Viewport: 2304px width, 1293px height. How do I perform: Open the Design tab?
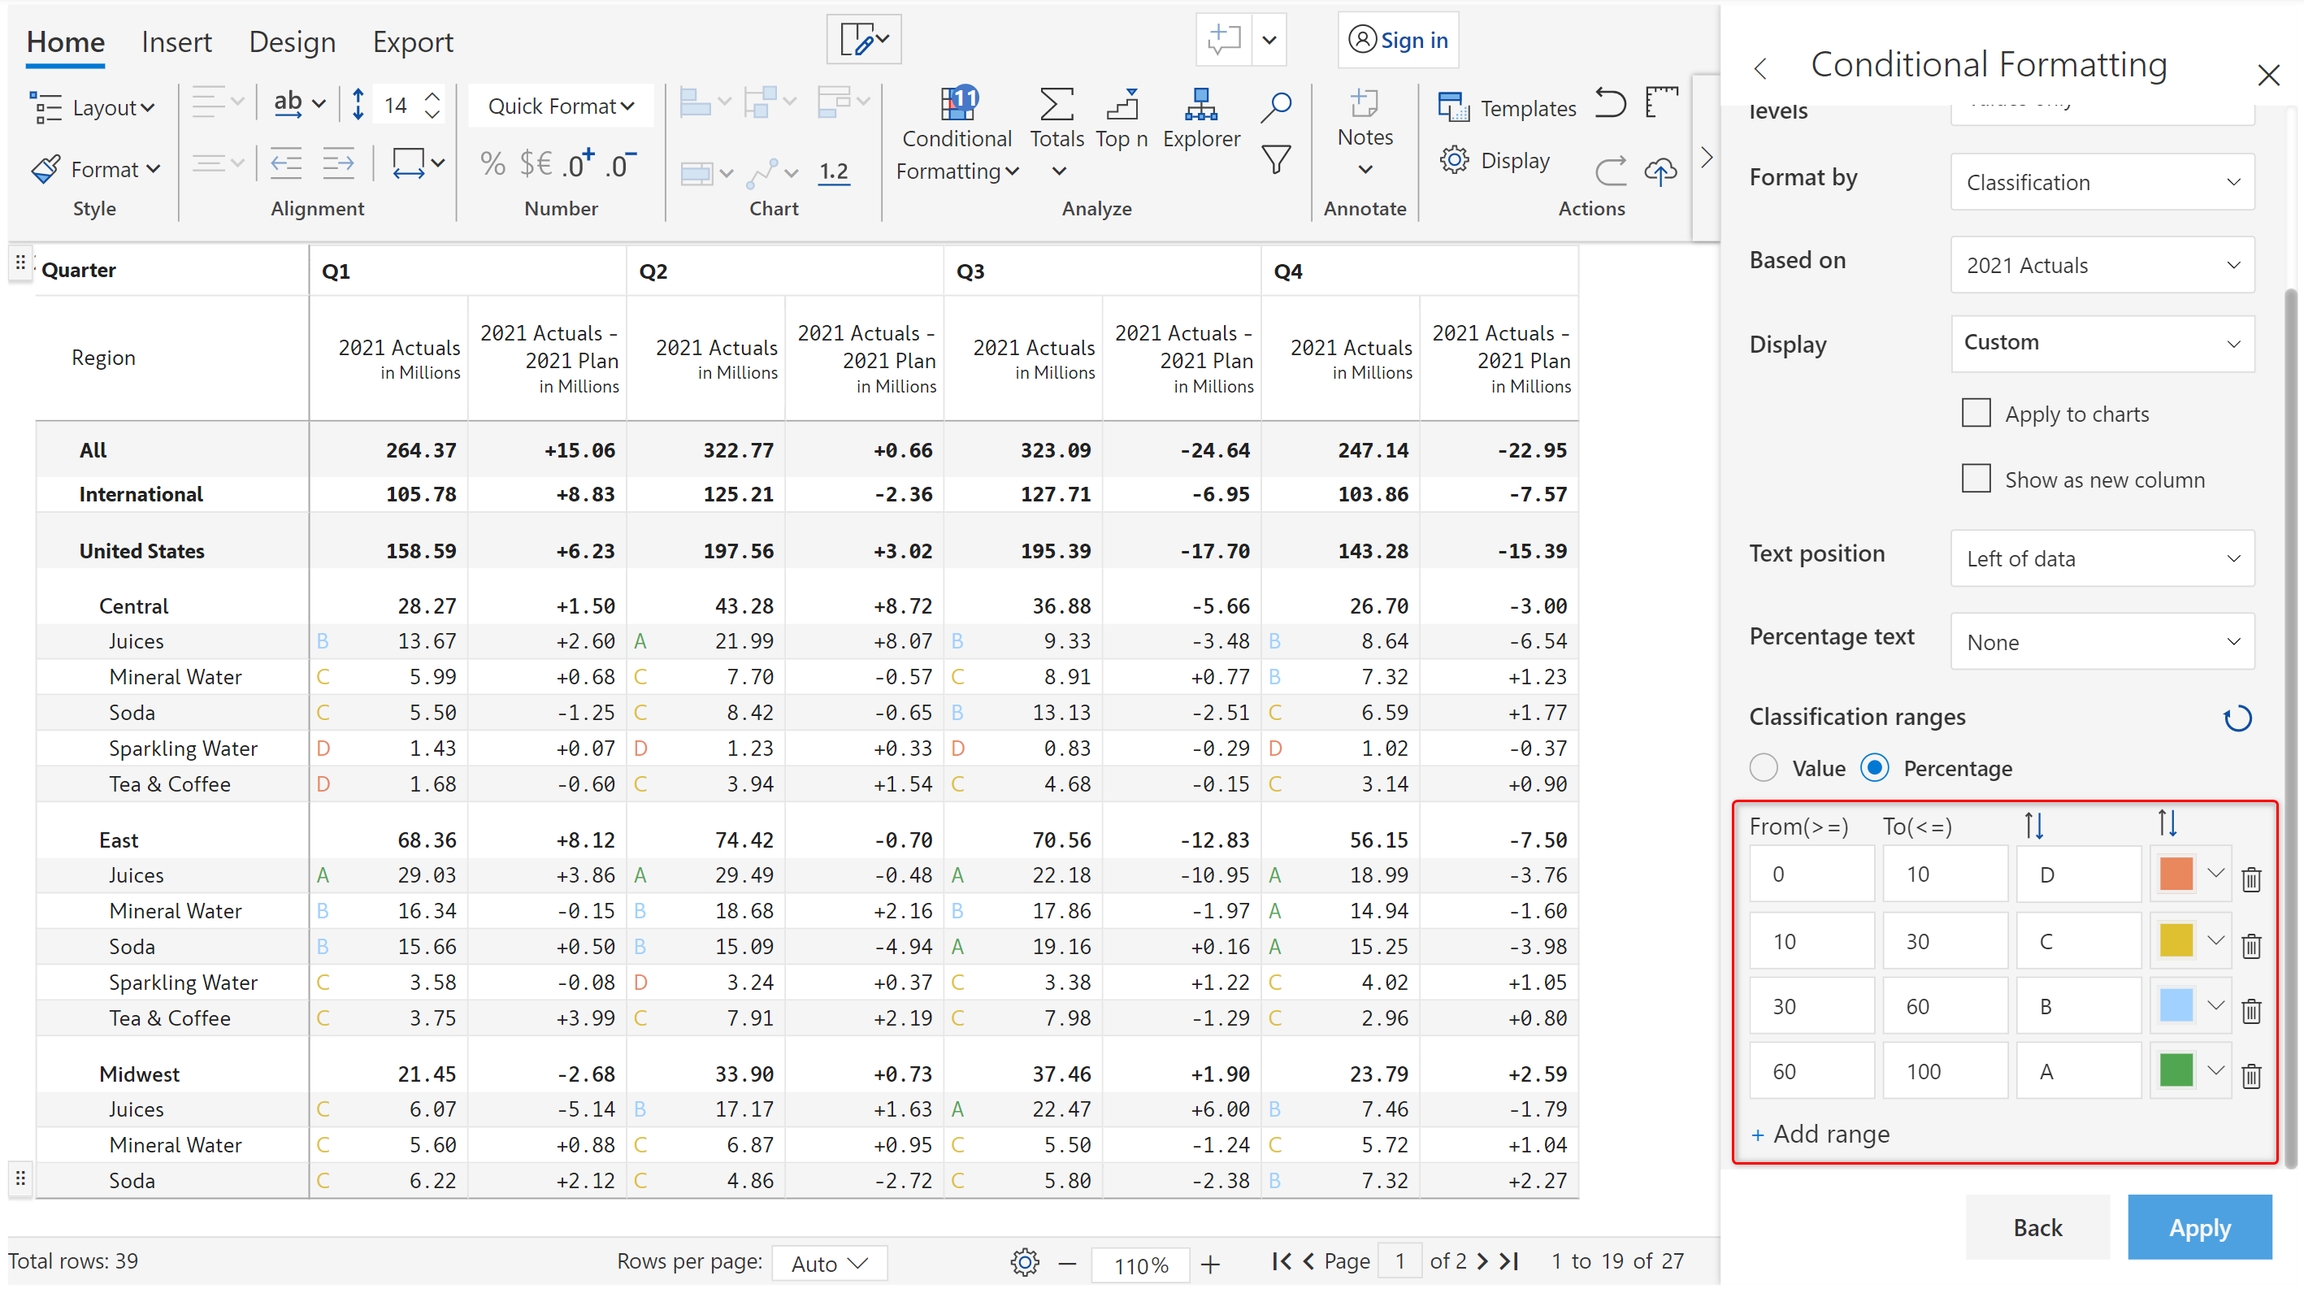point(292,42)
